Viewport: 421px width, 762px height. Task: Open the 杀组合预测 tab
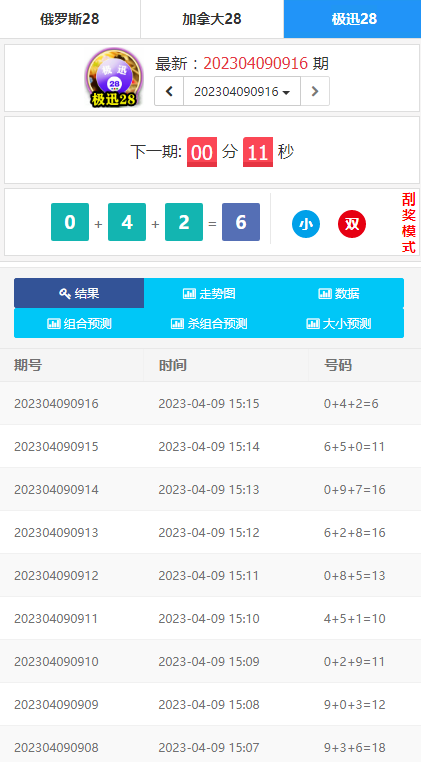(209, 323)
